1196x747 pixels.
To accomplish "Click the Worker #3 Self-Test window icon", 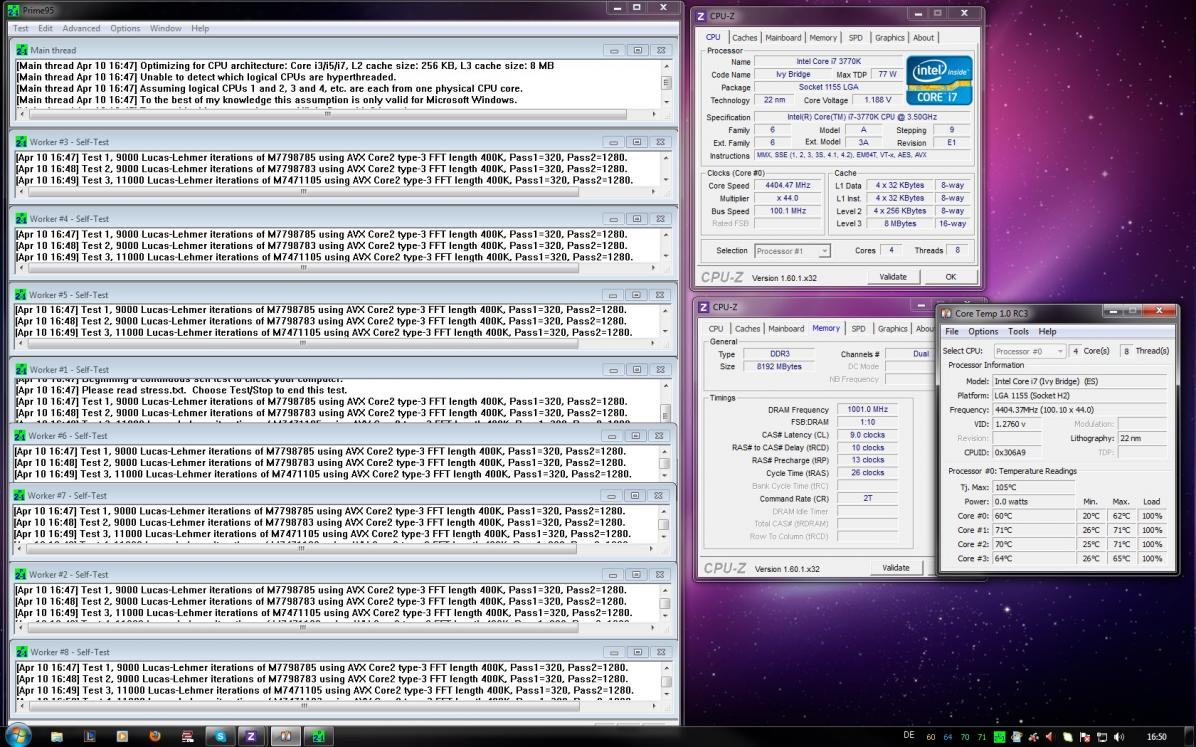I will pyautogui.click(x=21, y=142).
